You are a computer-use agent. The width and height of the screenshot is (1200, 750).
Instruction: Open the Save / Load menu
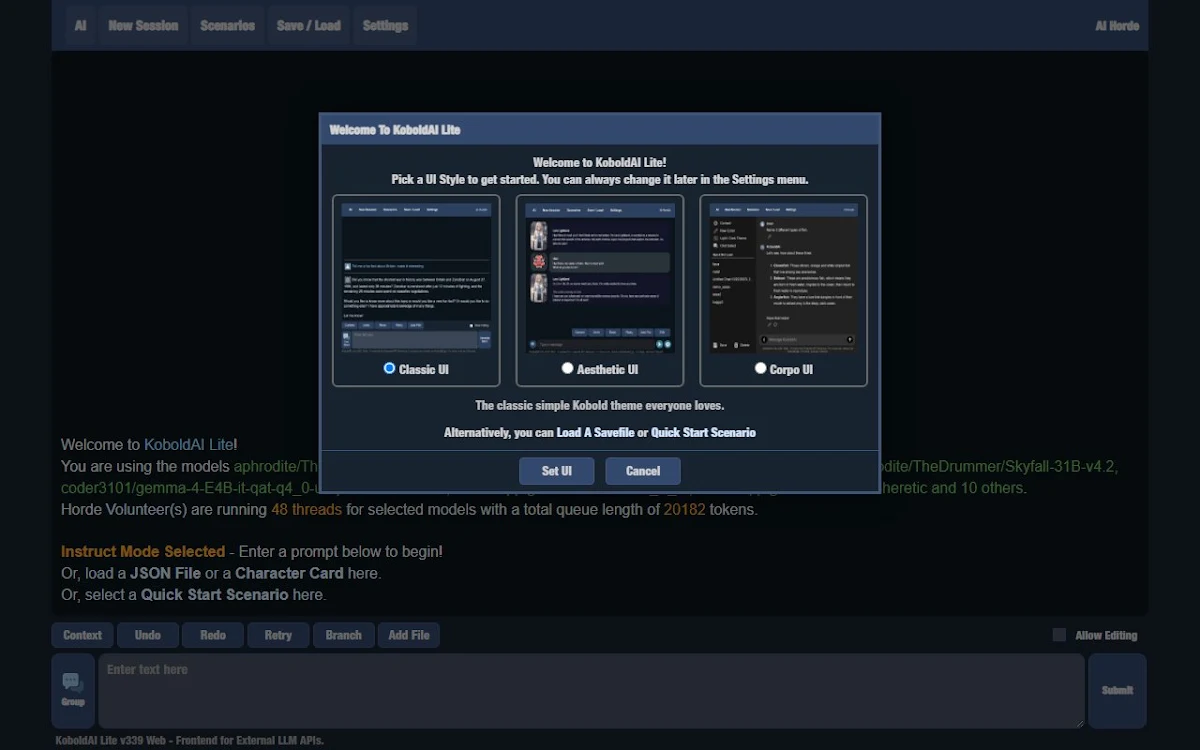point(309,25)
